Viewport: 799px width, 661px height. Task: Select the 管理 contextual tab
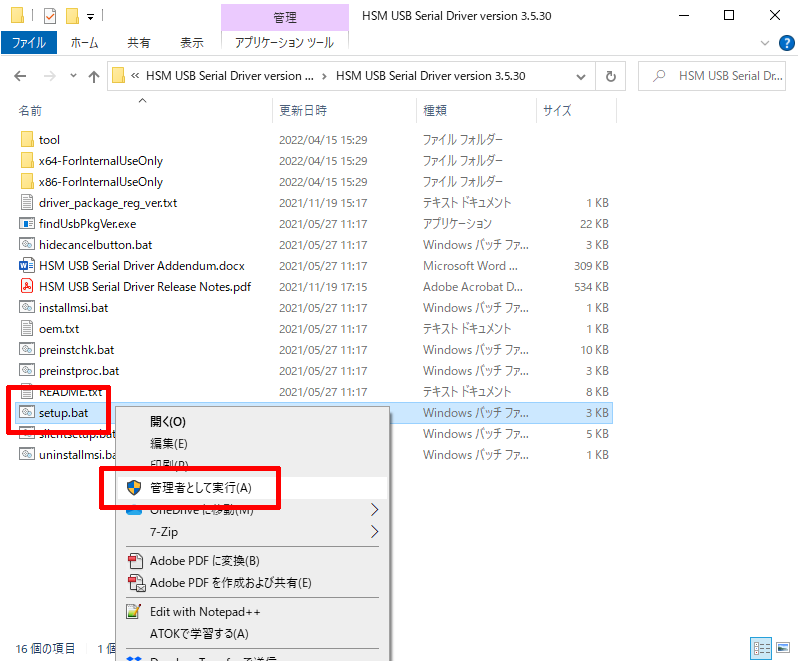(285, 17)
